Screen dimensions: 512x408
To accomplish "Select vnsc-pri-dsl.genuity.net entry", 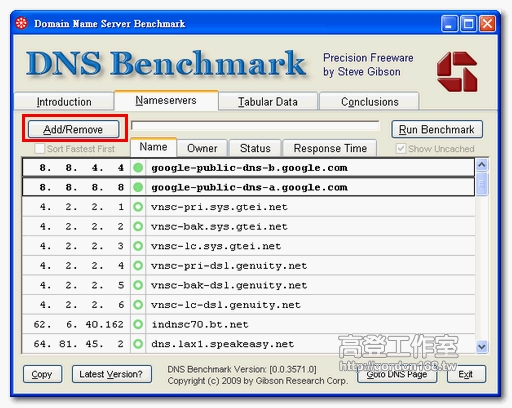I will (248, 266).
